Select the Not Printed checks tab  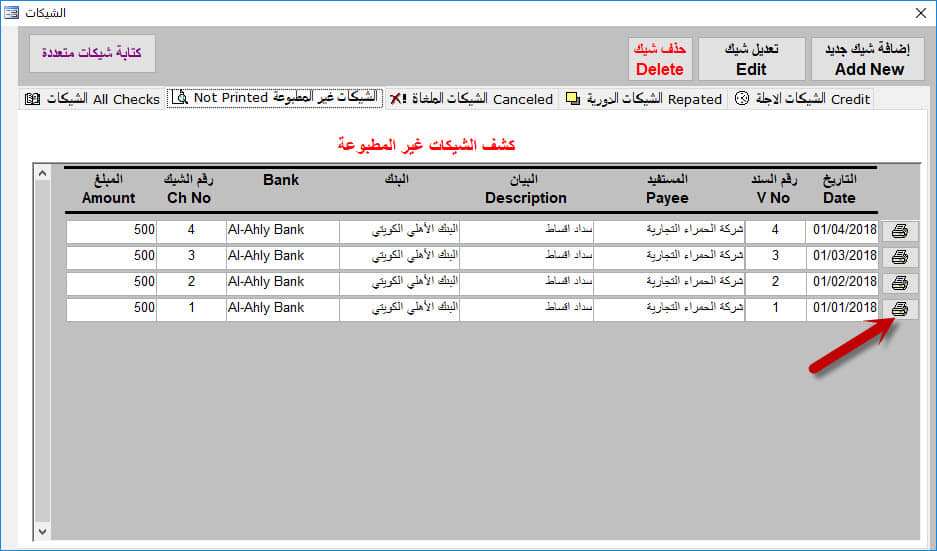[x=275, y=98]
